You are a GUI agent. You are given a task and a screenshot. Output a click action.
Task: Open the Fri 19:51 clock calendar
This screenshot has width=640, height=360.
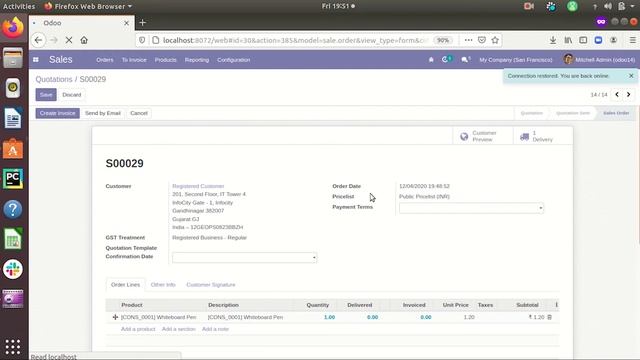(x=338, y=7)
